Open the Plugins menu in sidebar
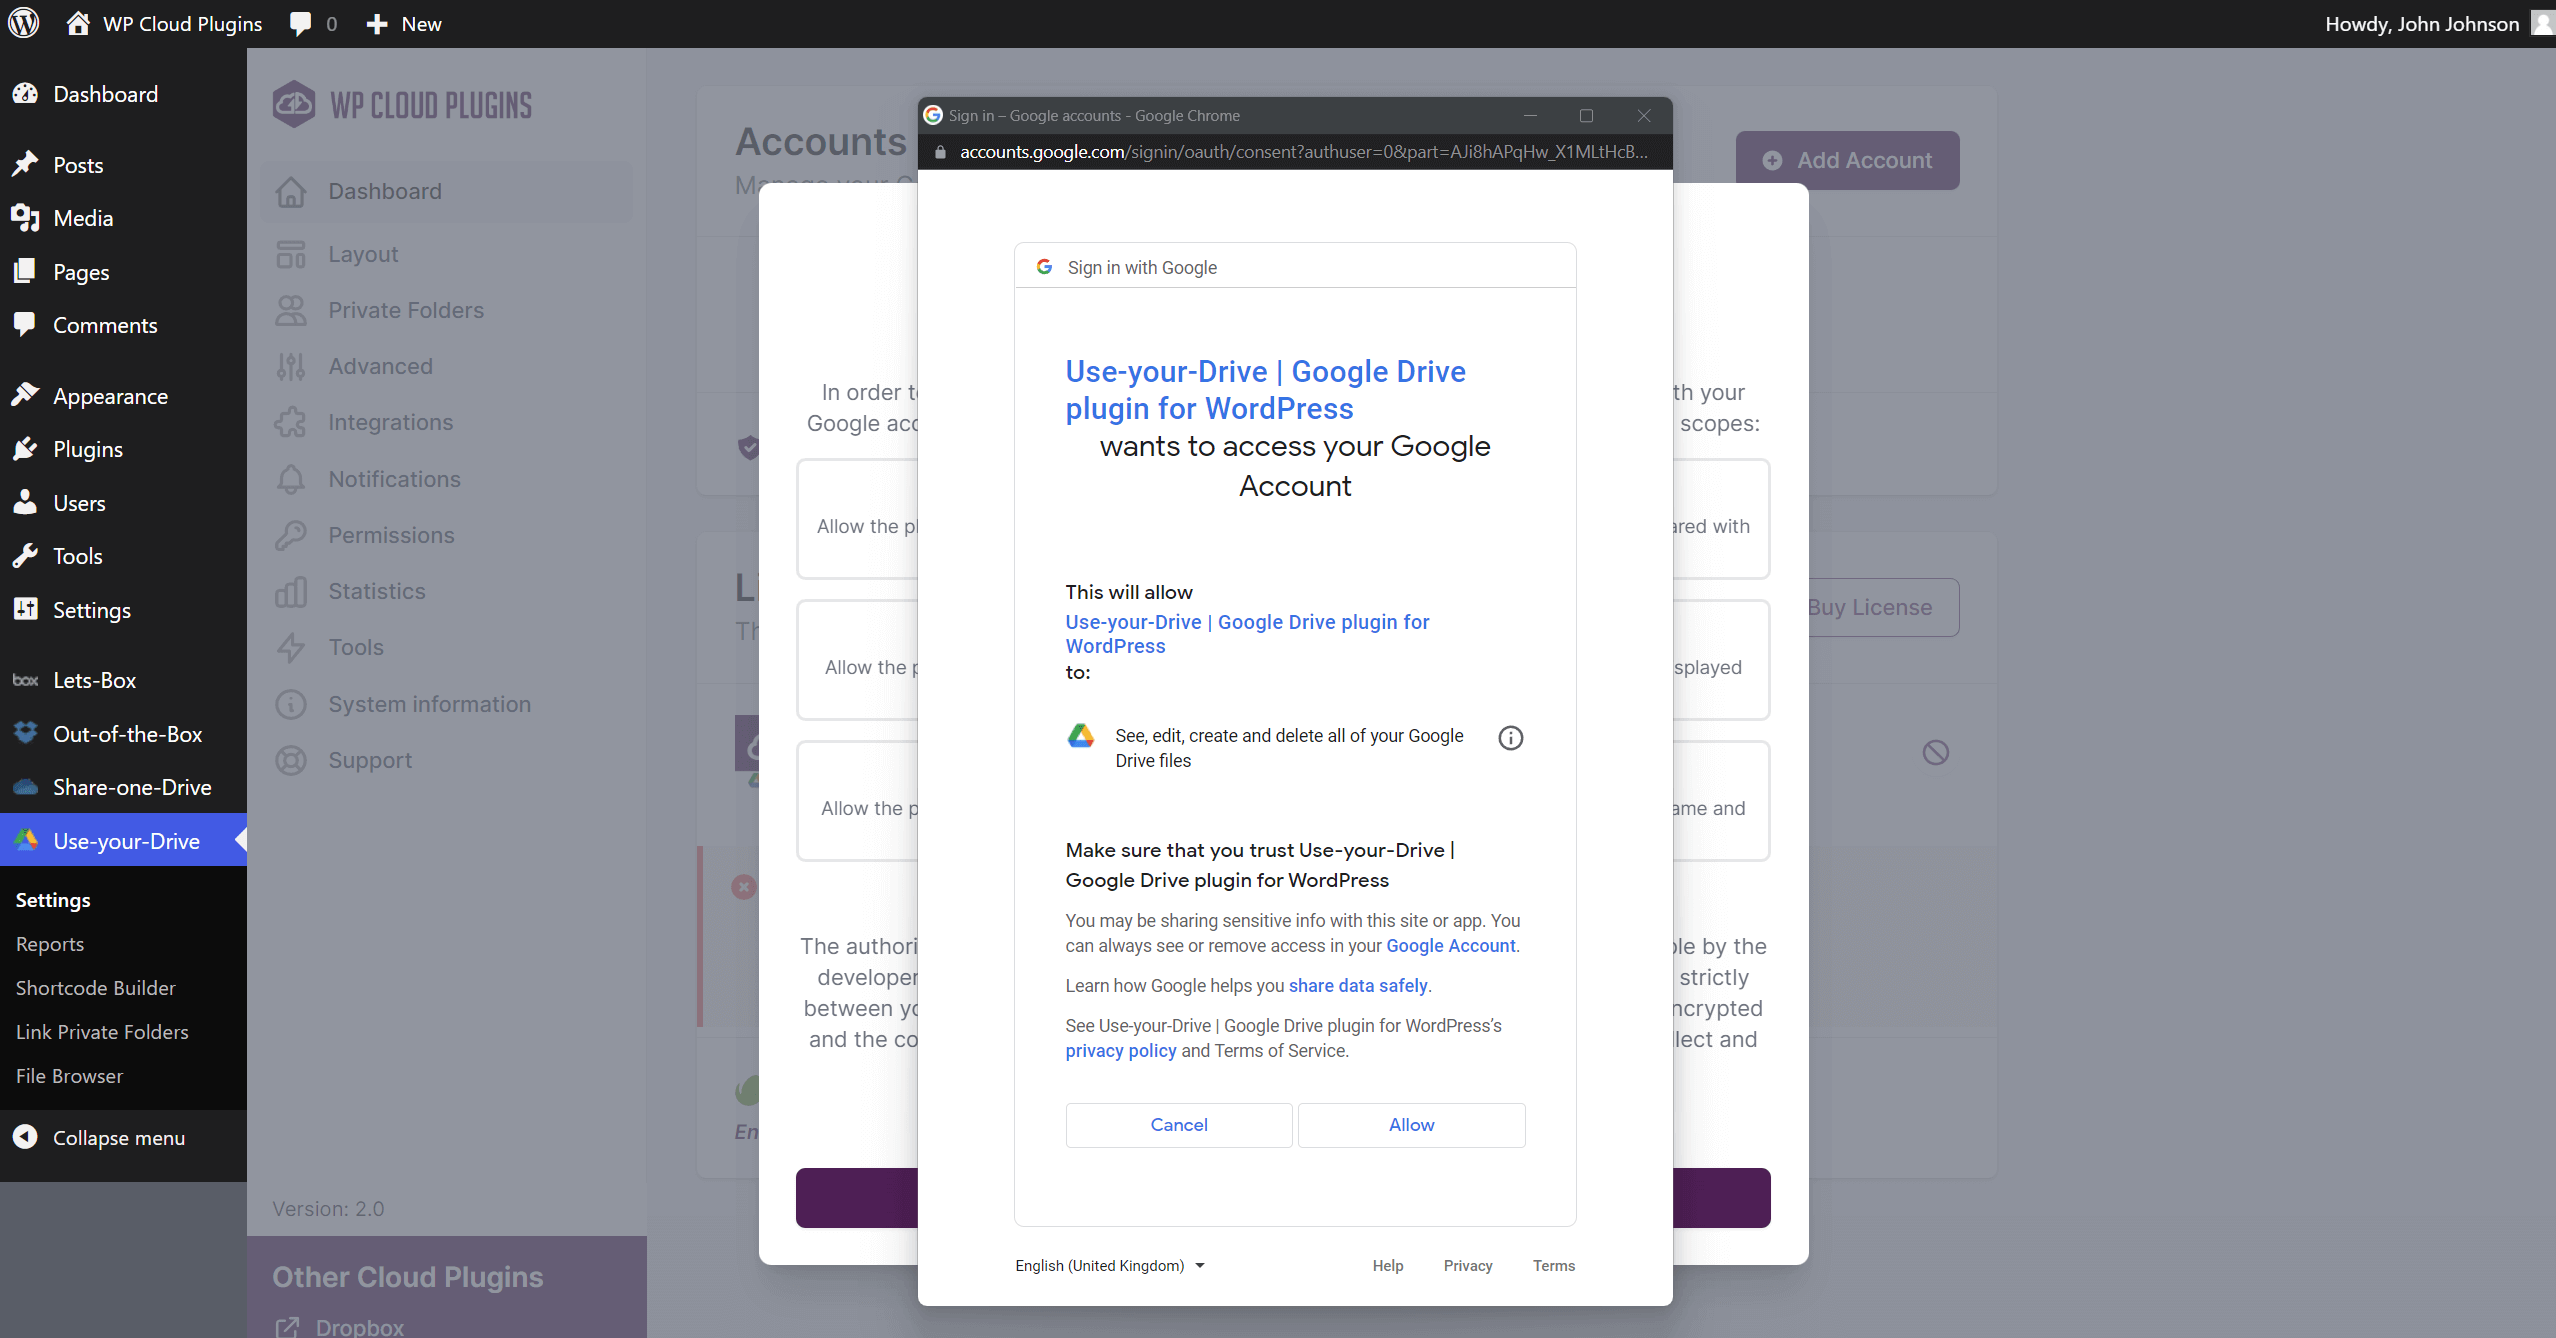The width and height of the screenshot is (2556, 1338). pos(88,449)
